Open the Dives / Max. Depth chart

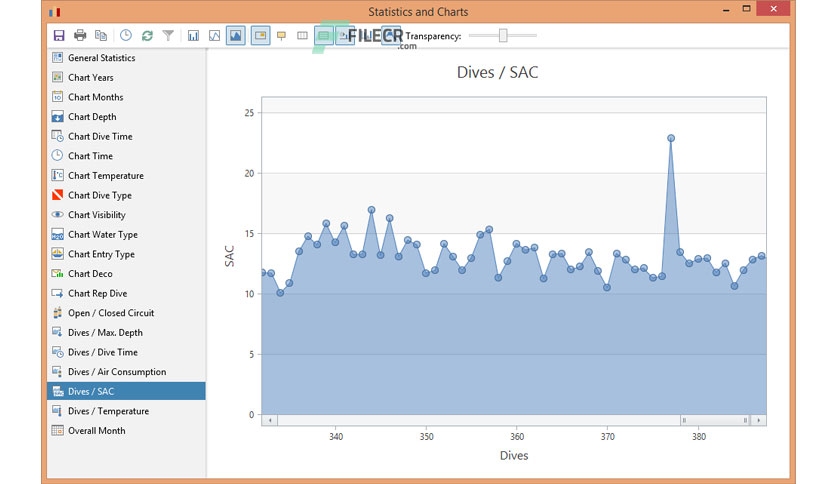[x=126, y=333]
